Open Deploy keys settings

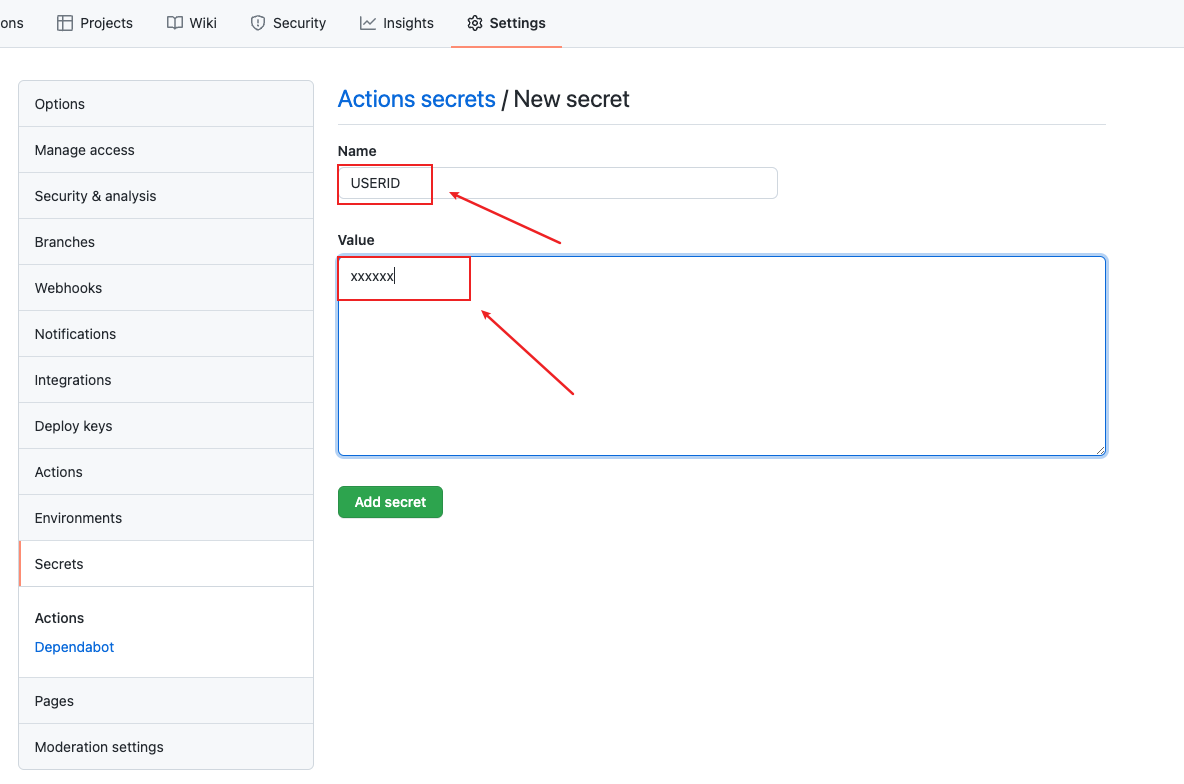[x=73, y=426]
